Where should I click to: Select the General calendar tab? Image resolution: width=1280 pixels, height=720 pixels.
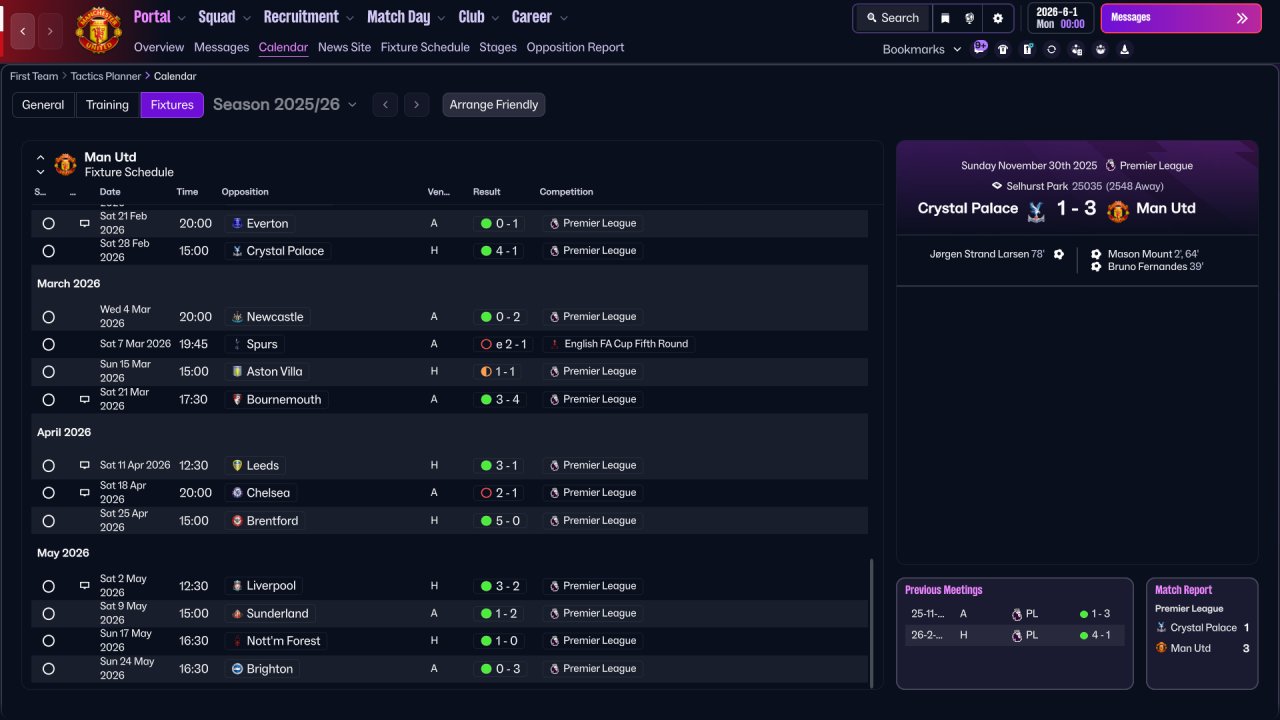[x=43, y=105]
